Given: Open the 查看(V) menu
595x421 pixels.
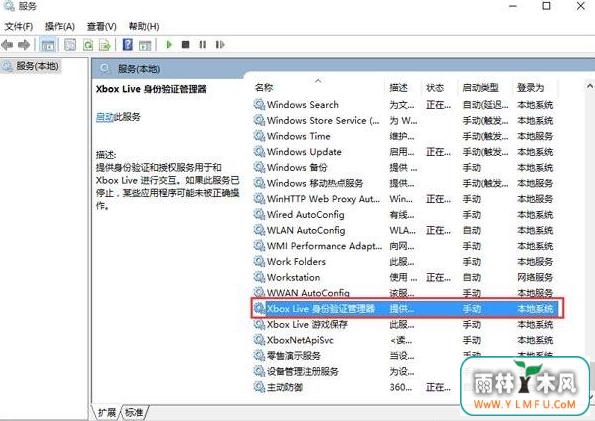Looking at the screenshot, I should 101,26.
